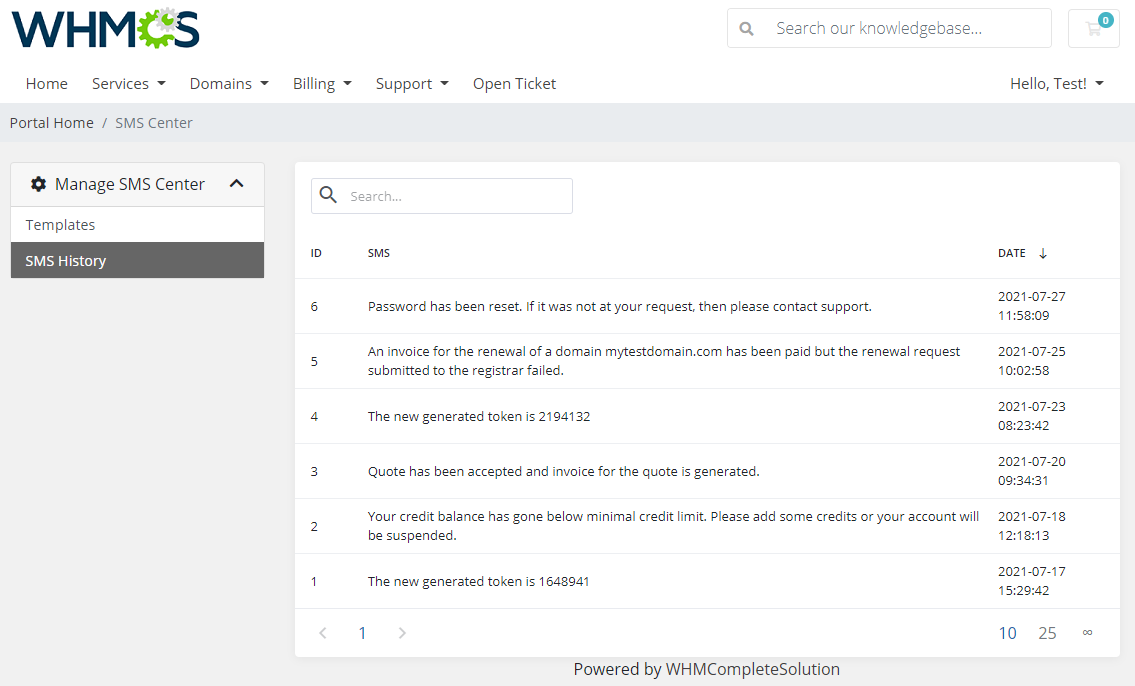The width and height of the screenshot is (1135, 686).
Task: Open the Services dropdown
Action: (x=128, y=83)
